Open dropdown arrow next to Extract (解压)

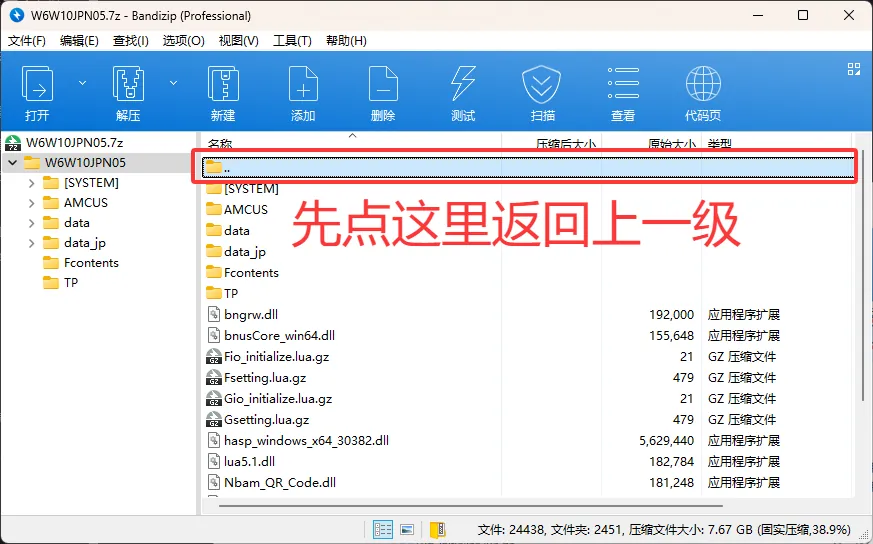point(173,83)
